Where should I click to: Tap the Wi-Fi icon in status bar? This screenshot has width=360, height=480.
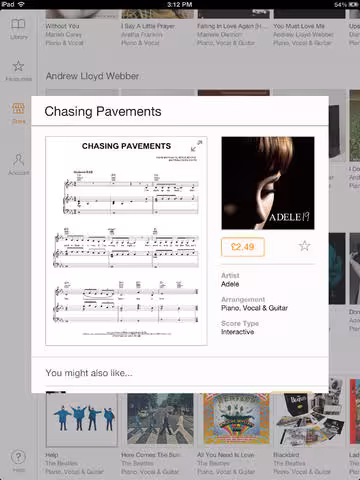pos(21,4)
